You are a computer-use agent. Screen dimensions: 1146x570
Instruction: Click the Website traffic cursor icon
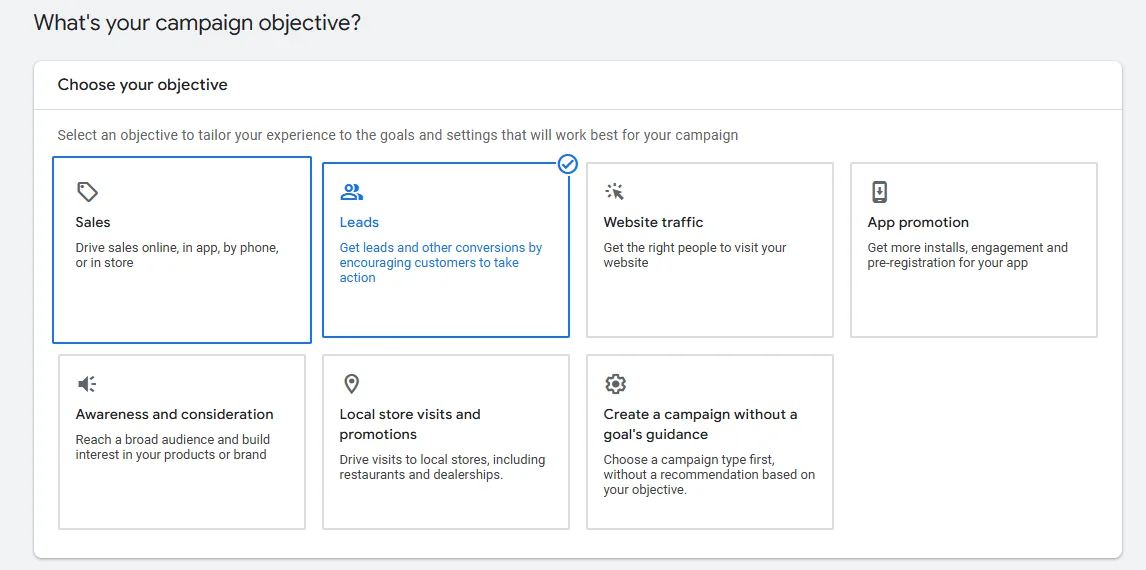coord(615,191)
